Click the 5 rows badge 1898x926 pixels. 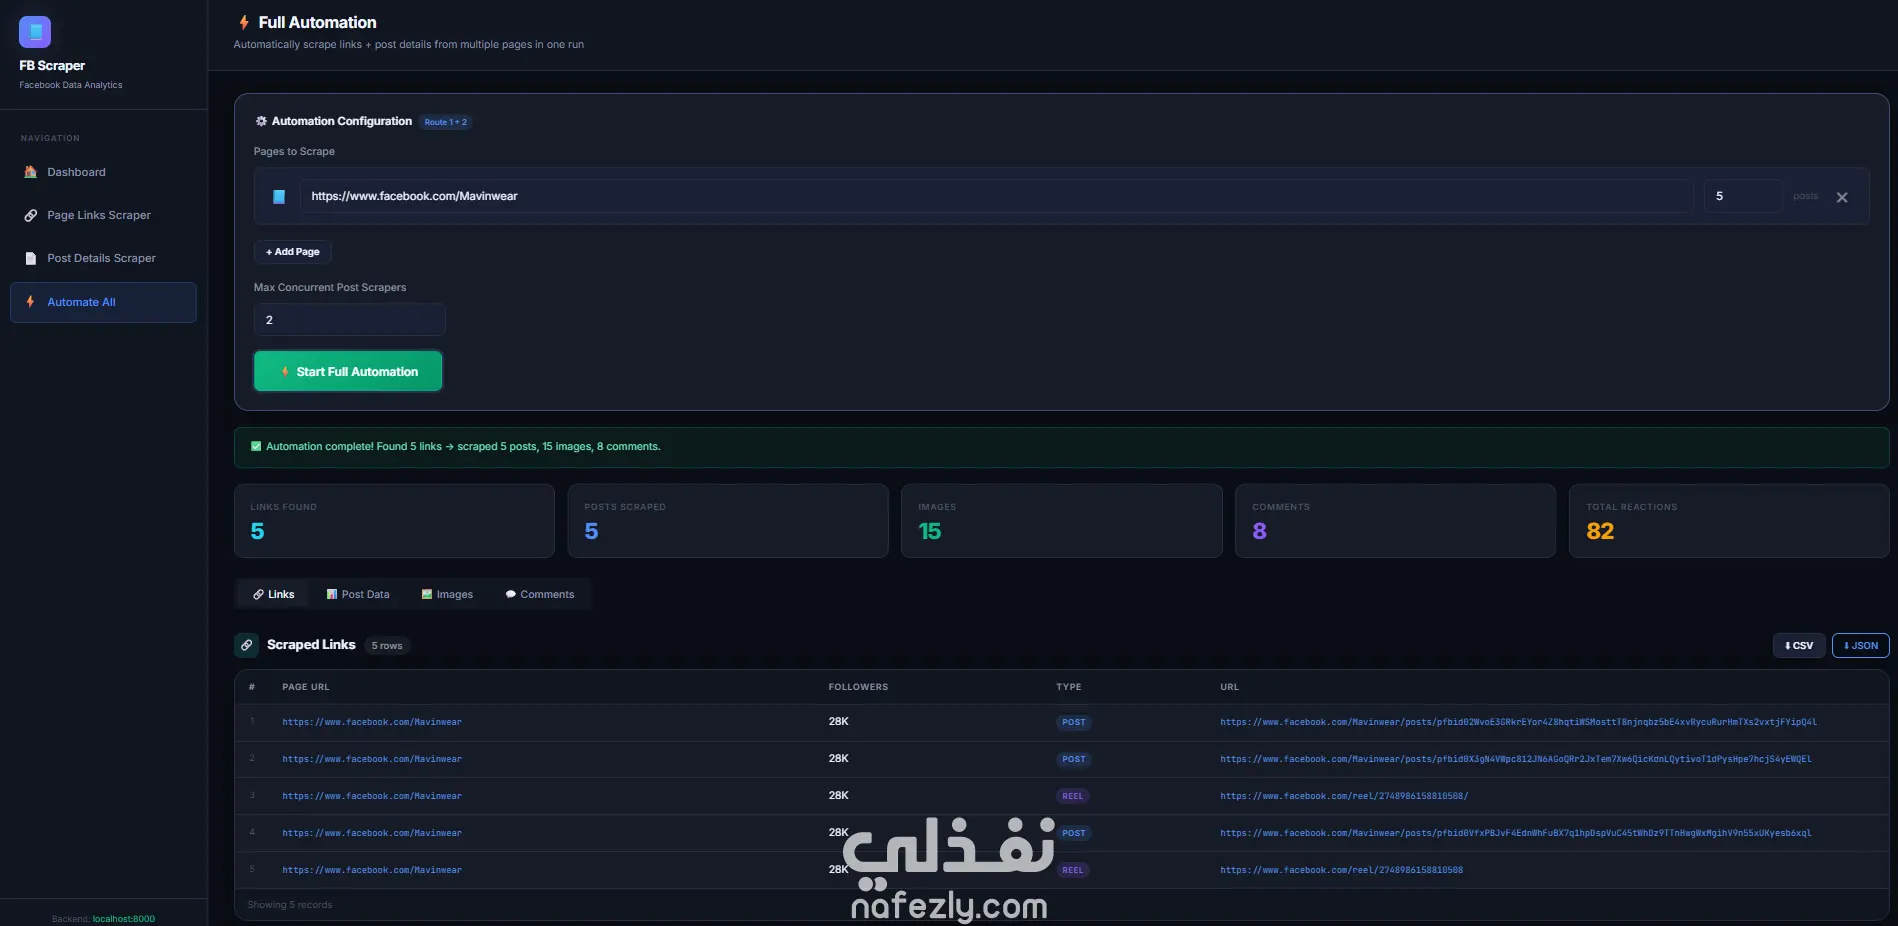click(387, 646)
